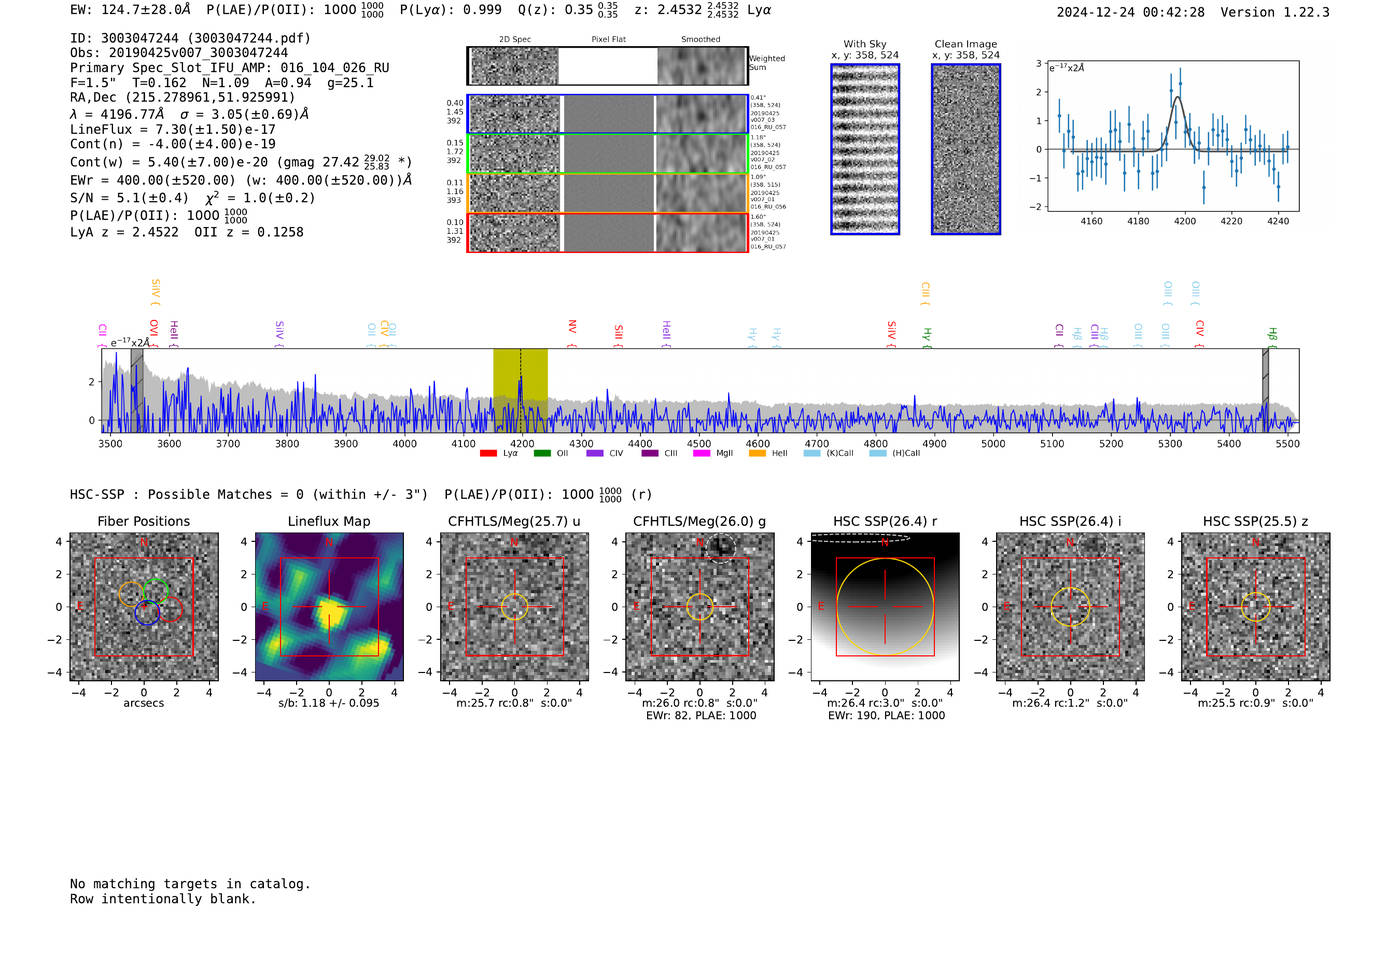Image resolution: width=1400 pixels, height=953 pixels.
Task: Click the m:25.5 rc:0.9" caption
Action: point(1256,703)
